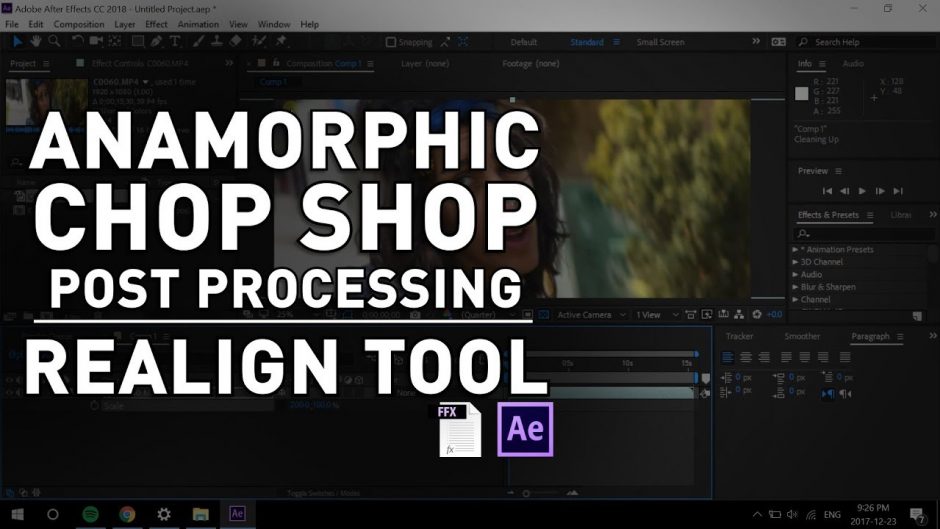Open the Active Camera dropdown
Screen dimensions: 940x529
click(591, 315)
